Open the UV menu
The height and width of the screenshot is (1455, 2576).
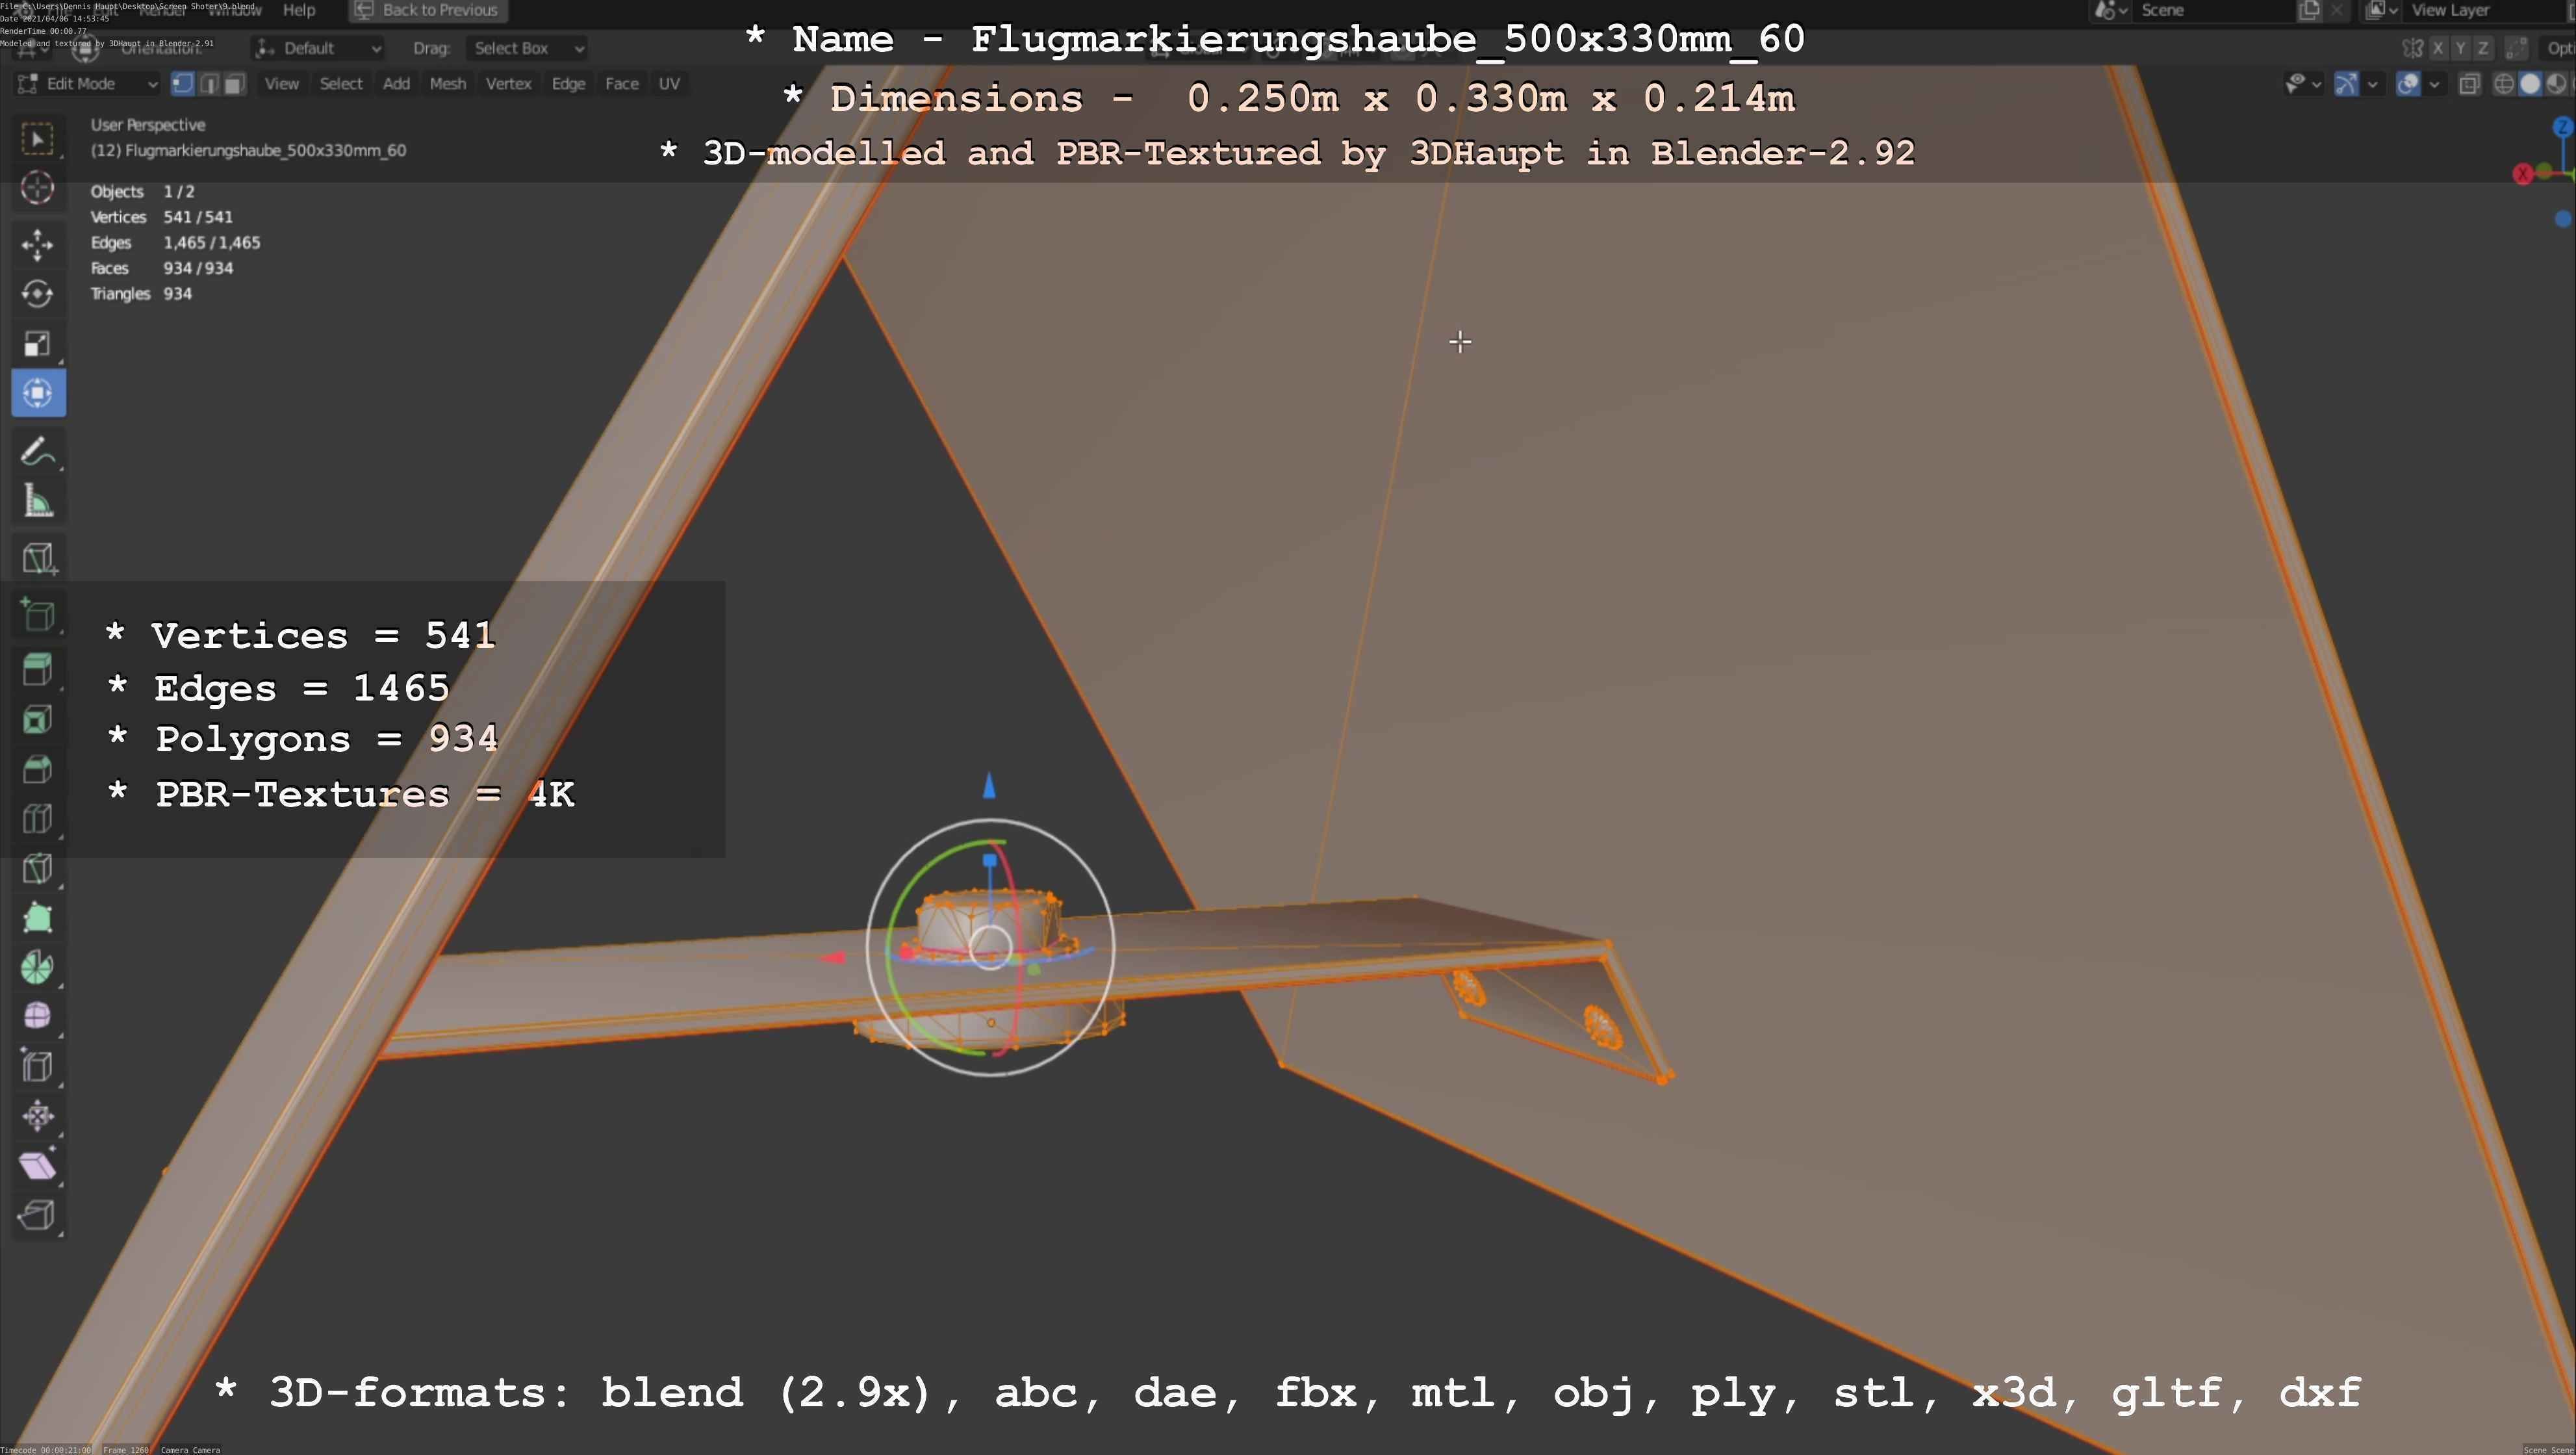tap(670, 84)
